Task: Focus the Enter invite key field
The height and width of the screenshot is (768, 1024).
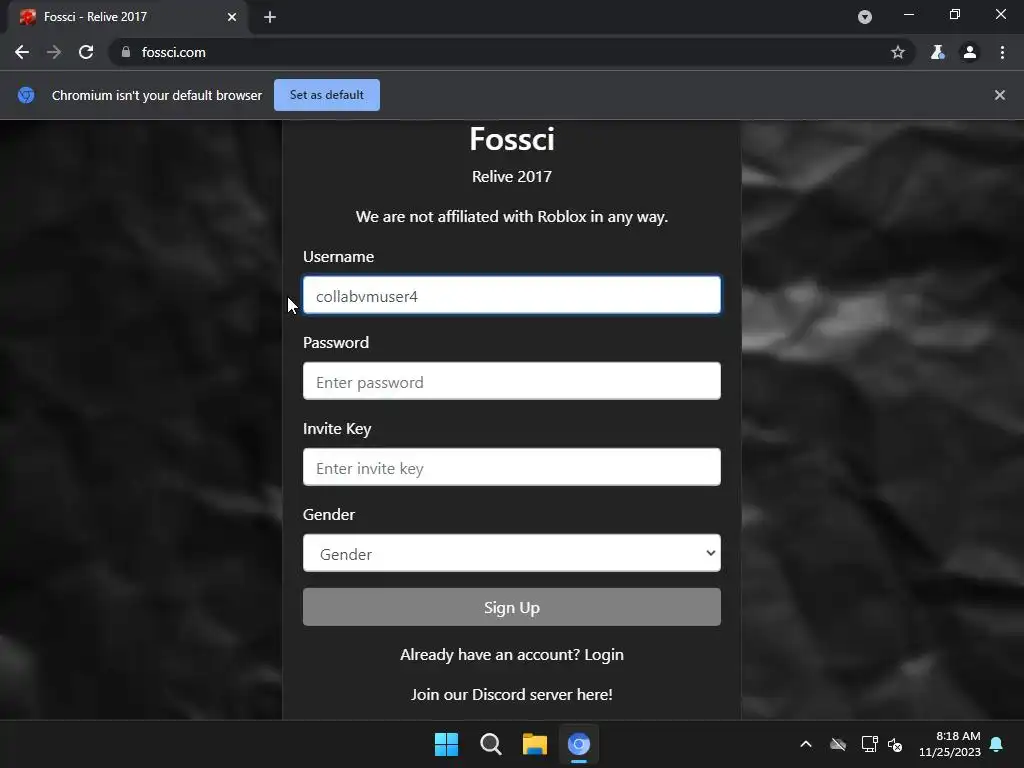Action: (511, 468)
